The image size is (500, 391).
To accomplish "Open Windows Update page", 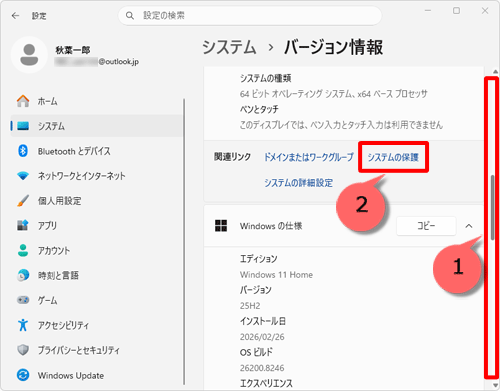I will (97, 375).
